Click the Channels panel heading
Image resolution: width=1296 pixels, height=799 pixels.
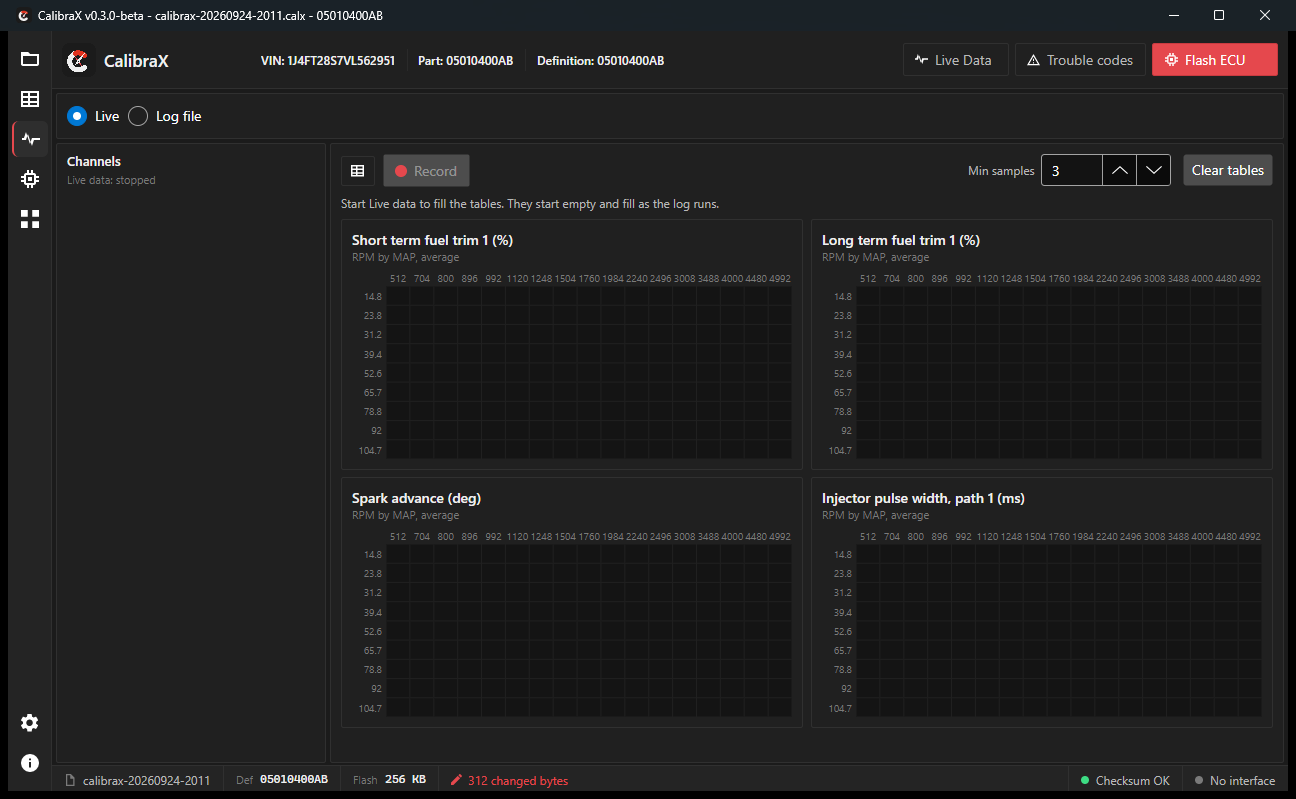pos(94,161)
